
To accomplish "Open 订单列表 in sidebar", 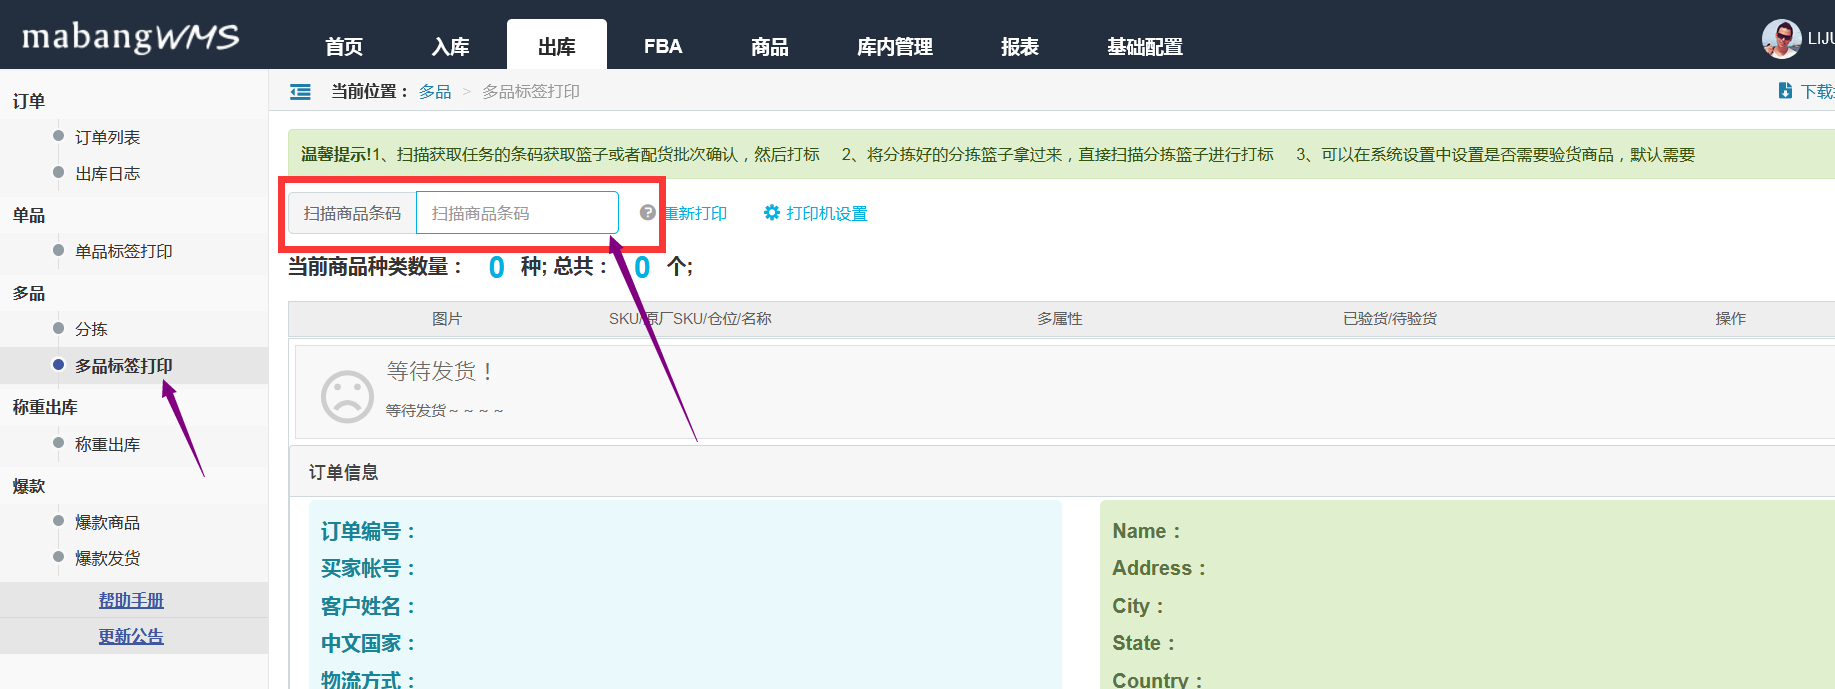I will 108,137.
